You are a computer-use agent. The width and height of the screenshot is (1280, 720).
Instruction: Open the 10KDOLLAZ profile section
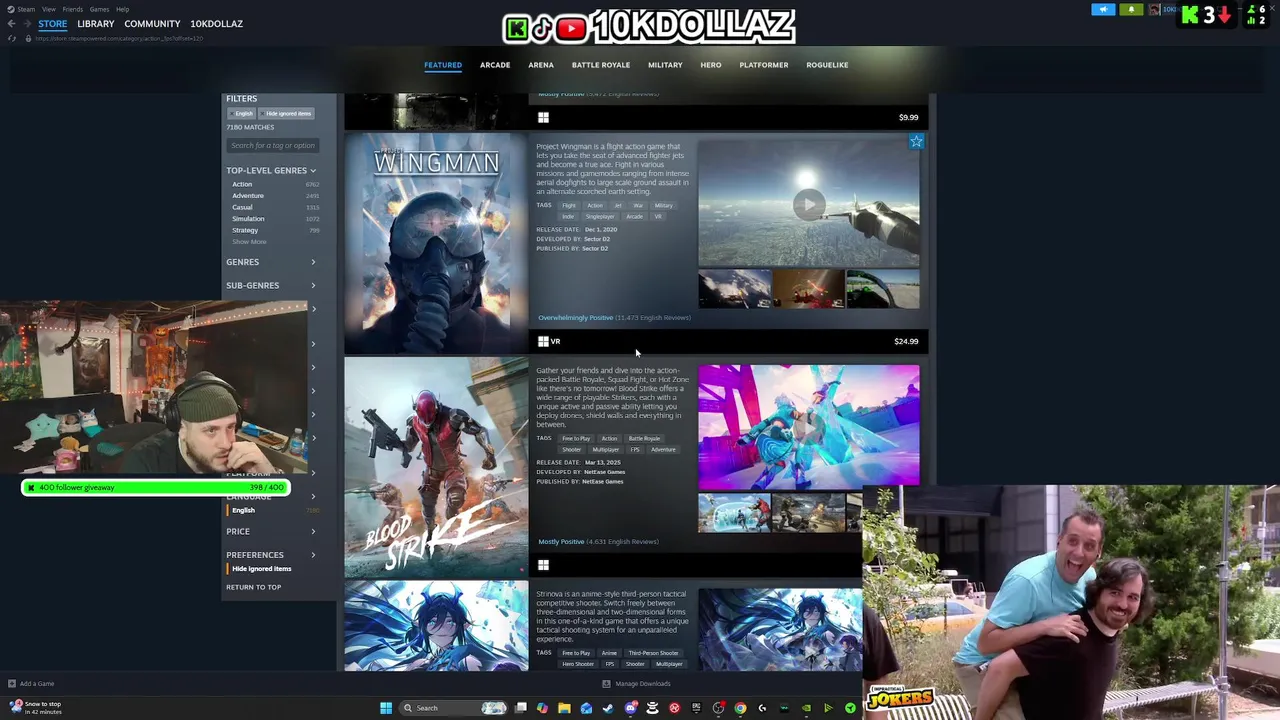pyautogui.click(x=216, y=24)
